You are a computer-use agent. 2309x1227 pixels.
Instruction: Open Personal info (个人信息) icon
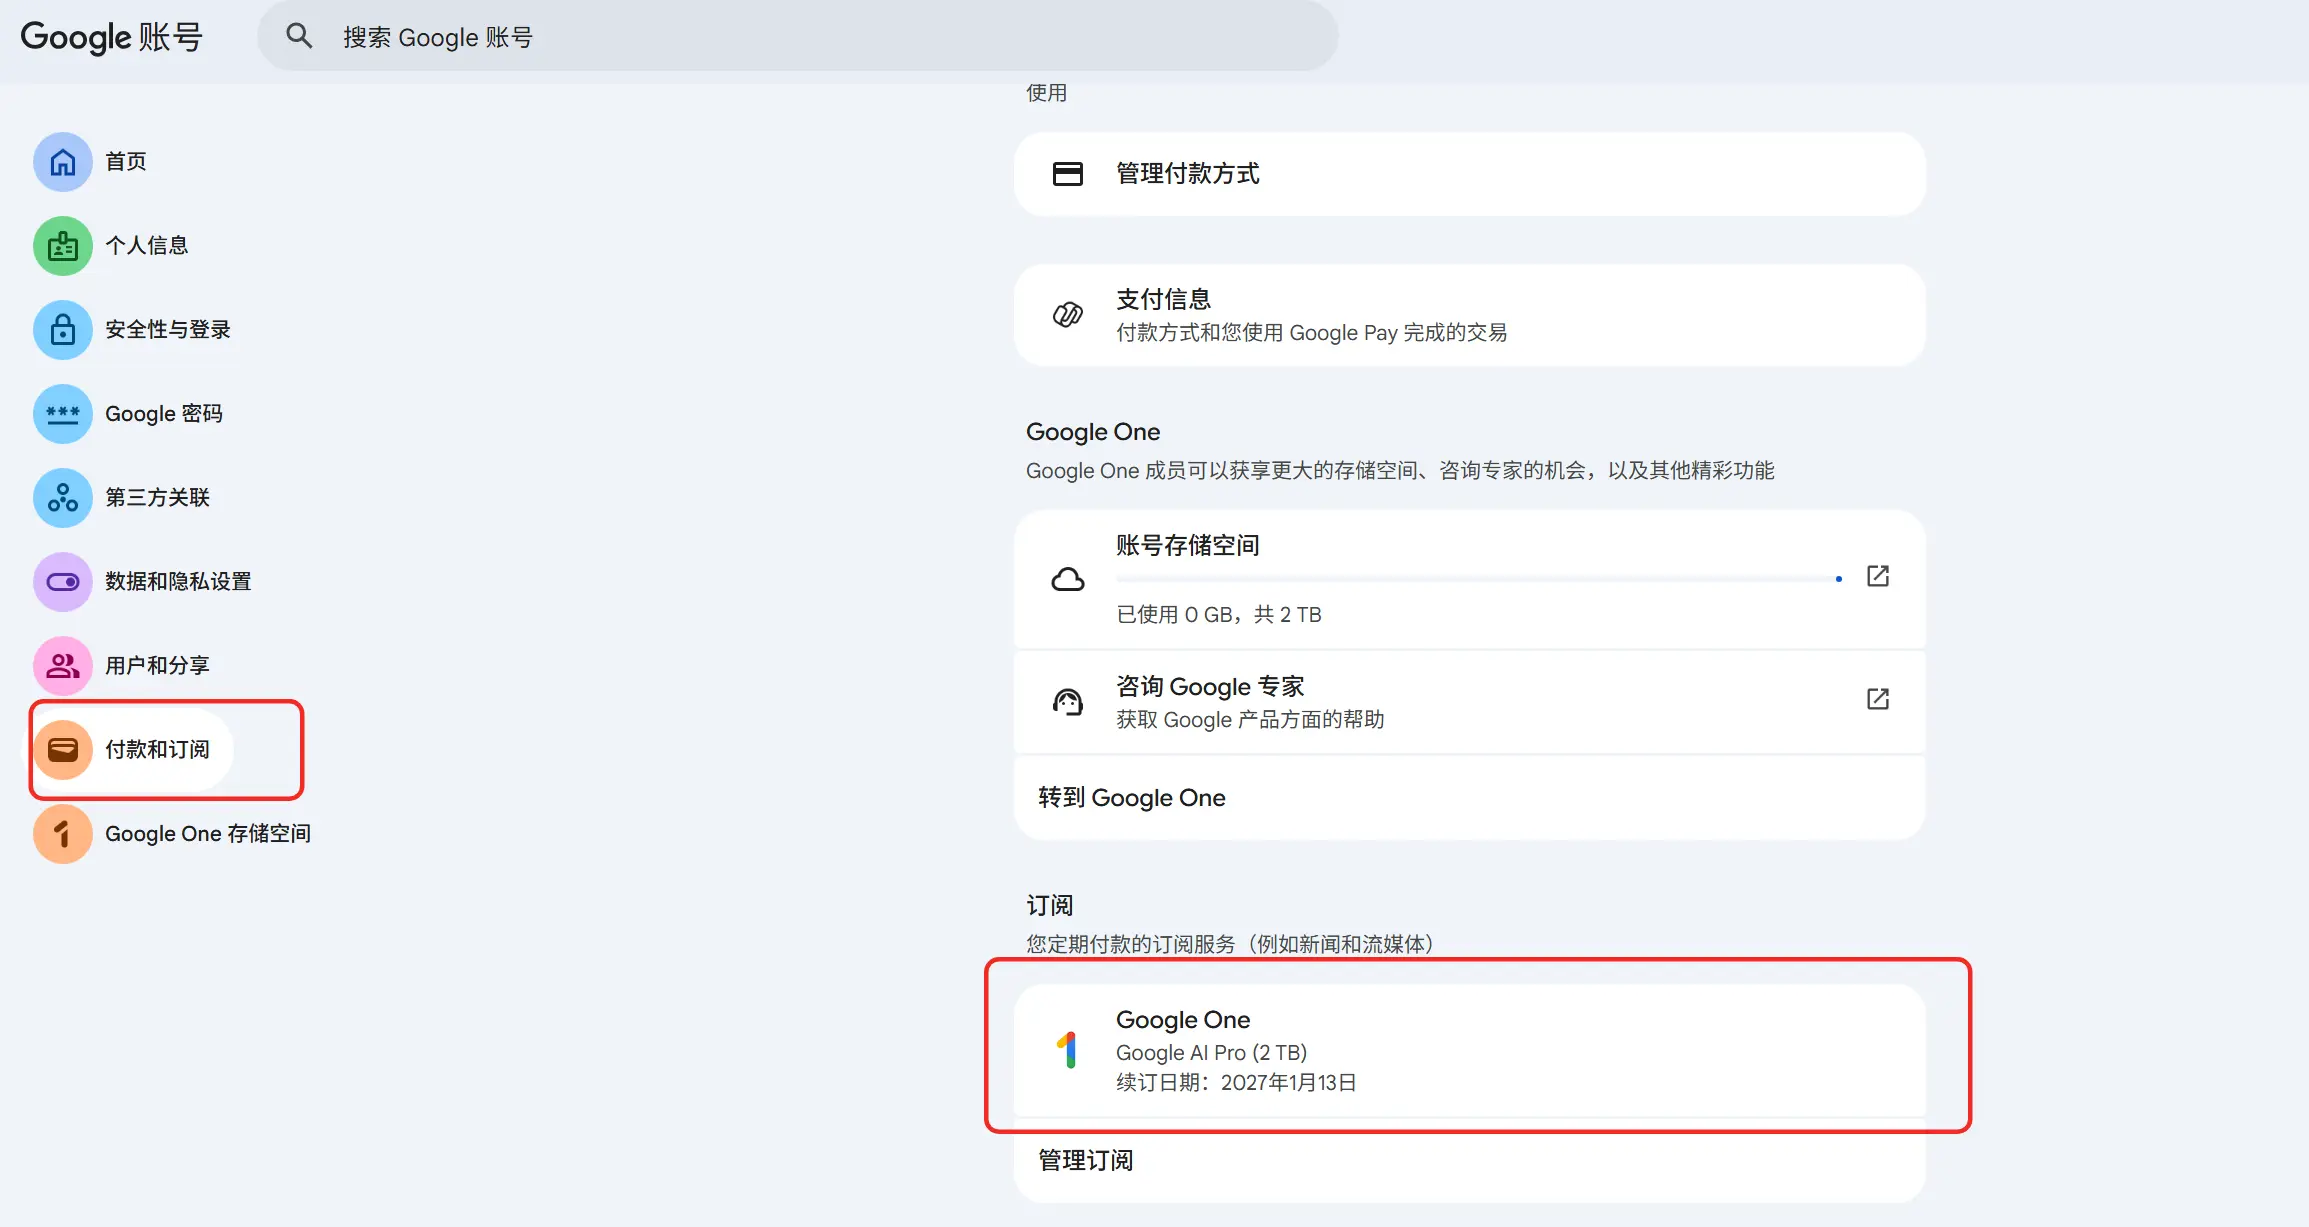(x=63, y=246)
